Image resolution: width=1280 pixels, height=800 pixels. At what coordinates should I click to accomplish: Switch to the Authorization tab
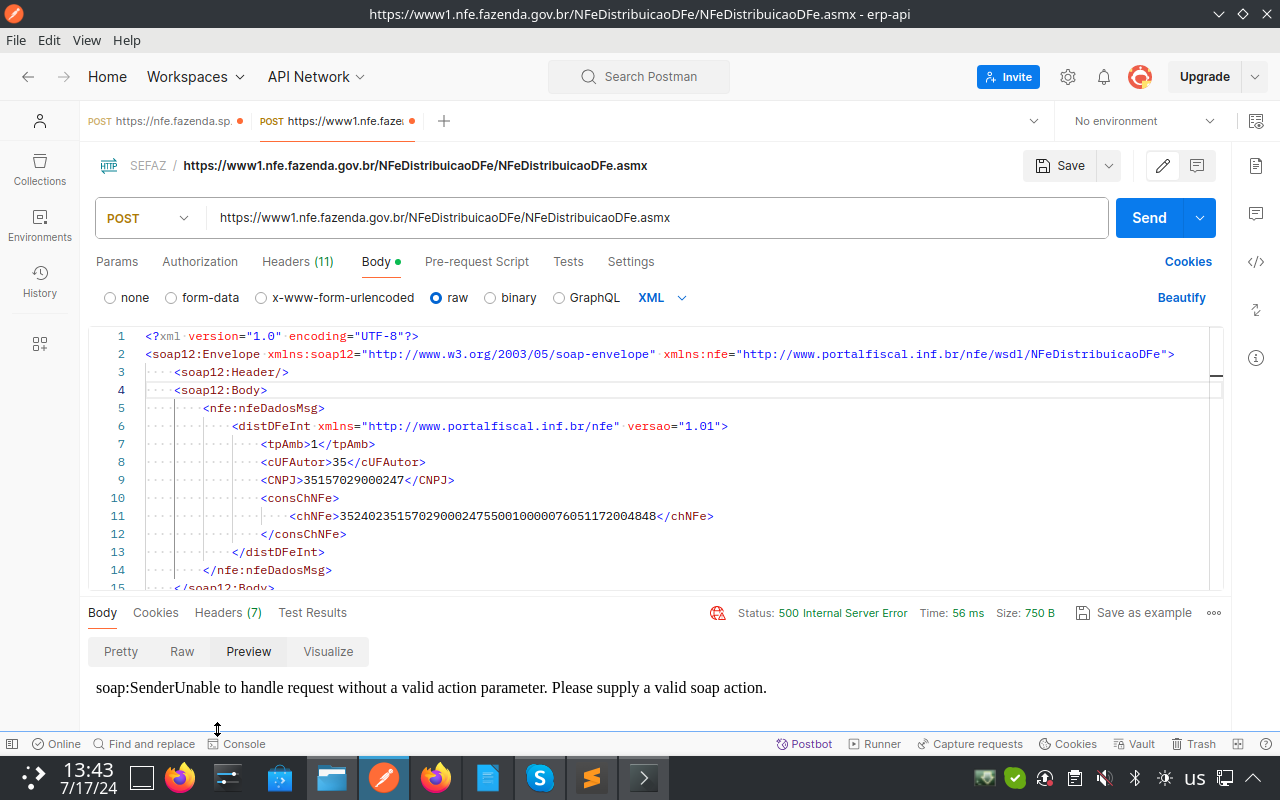200,262
